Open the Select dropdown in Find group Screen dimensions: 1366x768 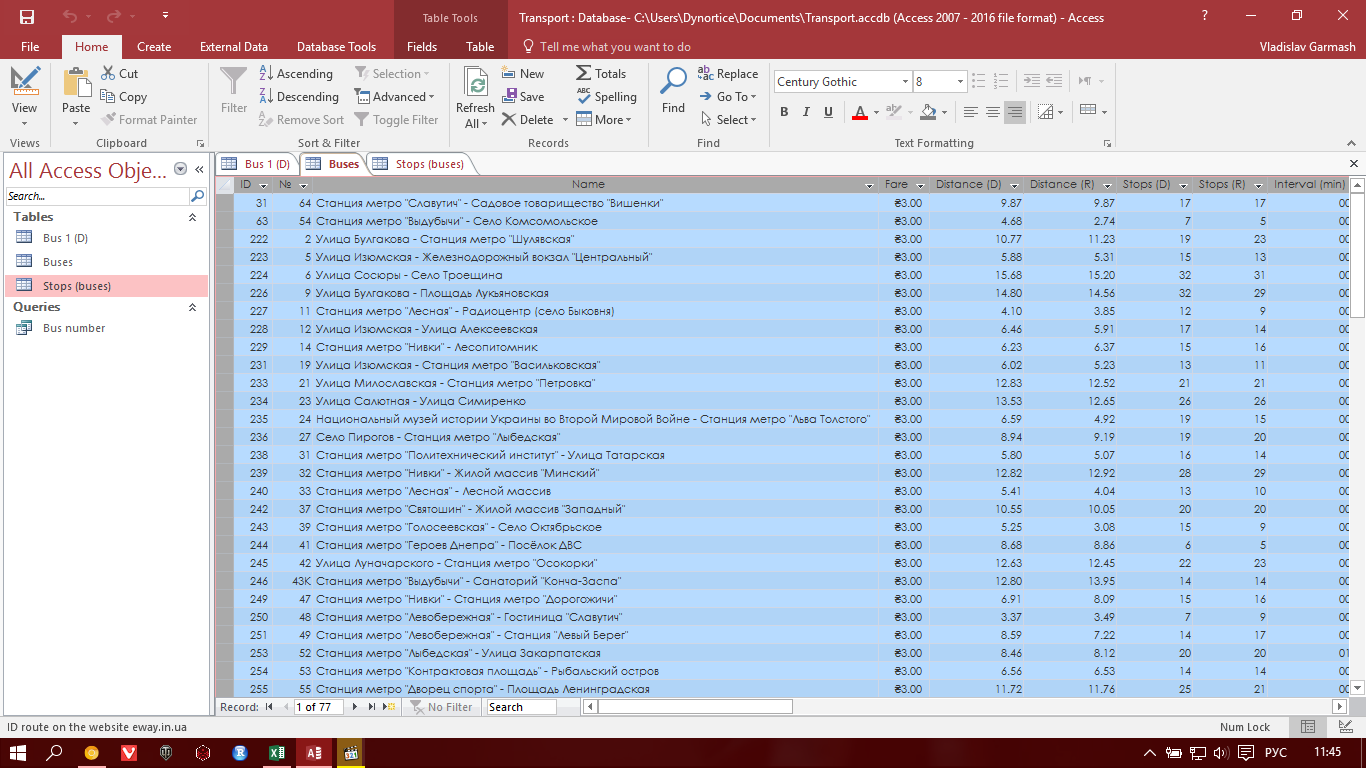coord(728,120)
